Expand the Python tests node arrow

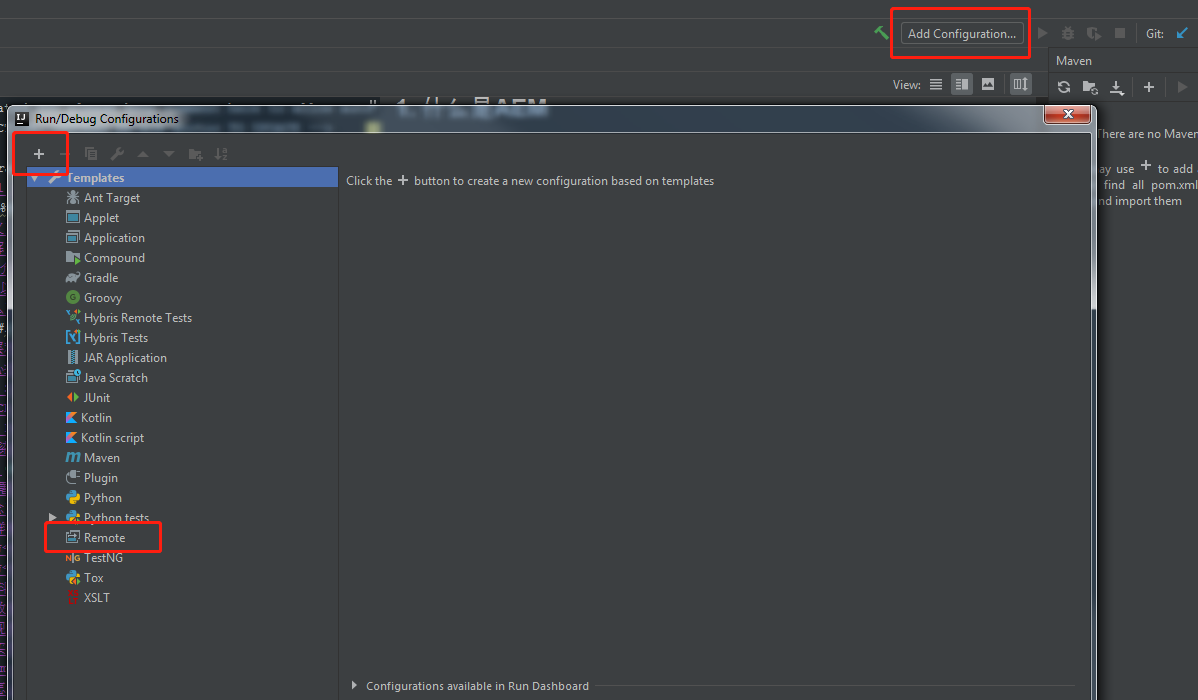coord(52,517)
